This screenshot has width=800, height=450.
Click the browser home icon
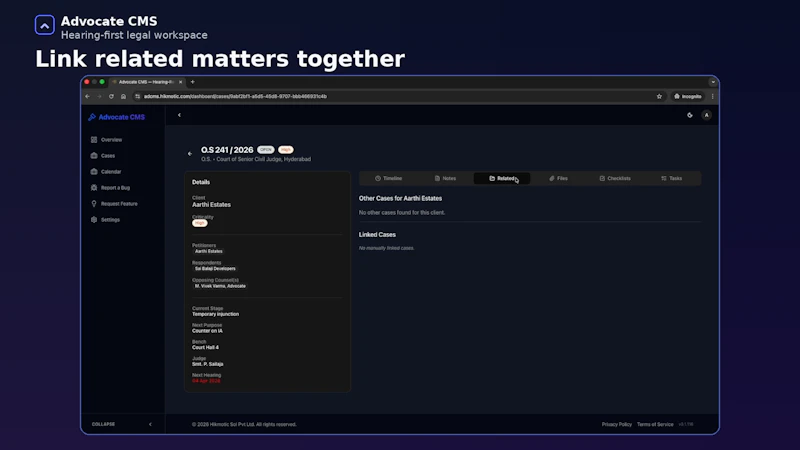[x=123, y=96]
